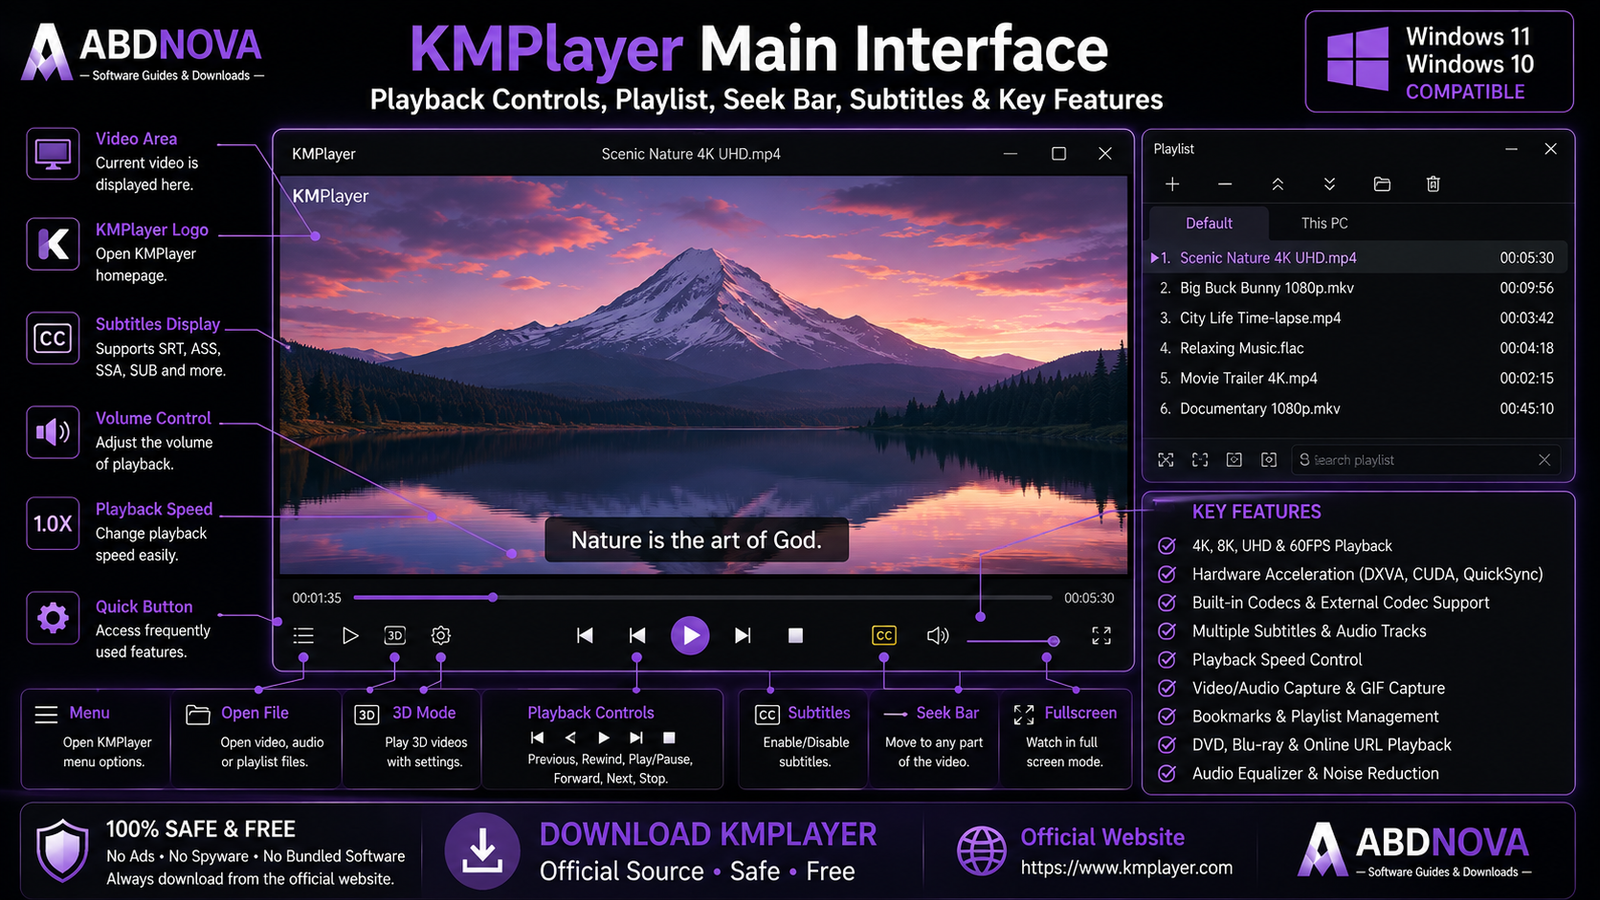The height and width of the screenshot is (900, 1600).
Task: Click the Scenic Nature 4K UHD.mp4 title in the title bar
Action: coord(691,154)
